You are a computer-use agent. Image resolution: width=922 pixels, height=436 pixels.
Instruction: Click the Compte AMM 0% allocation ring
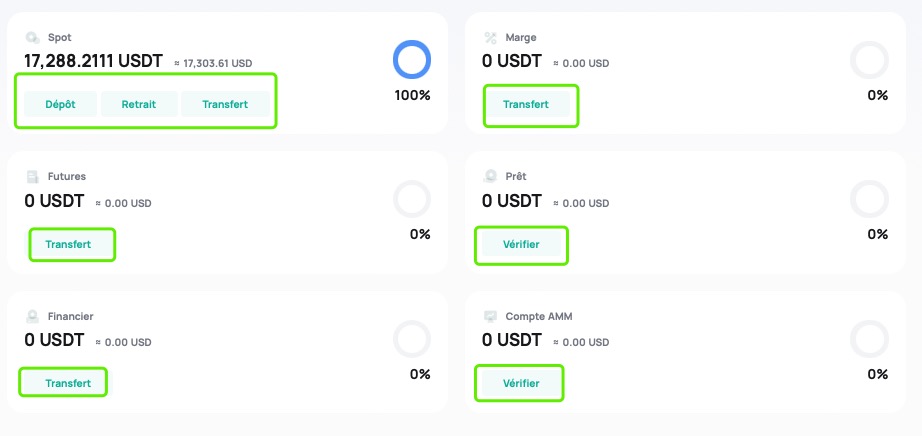coord(868,339)
